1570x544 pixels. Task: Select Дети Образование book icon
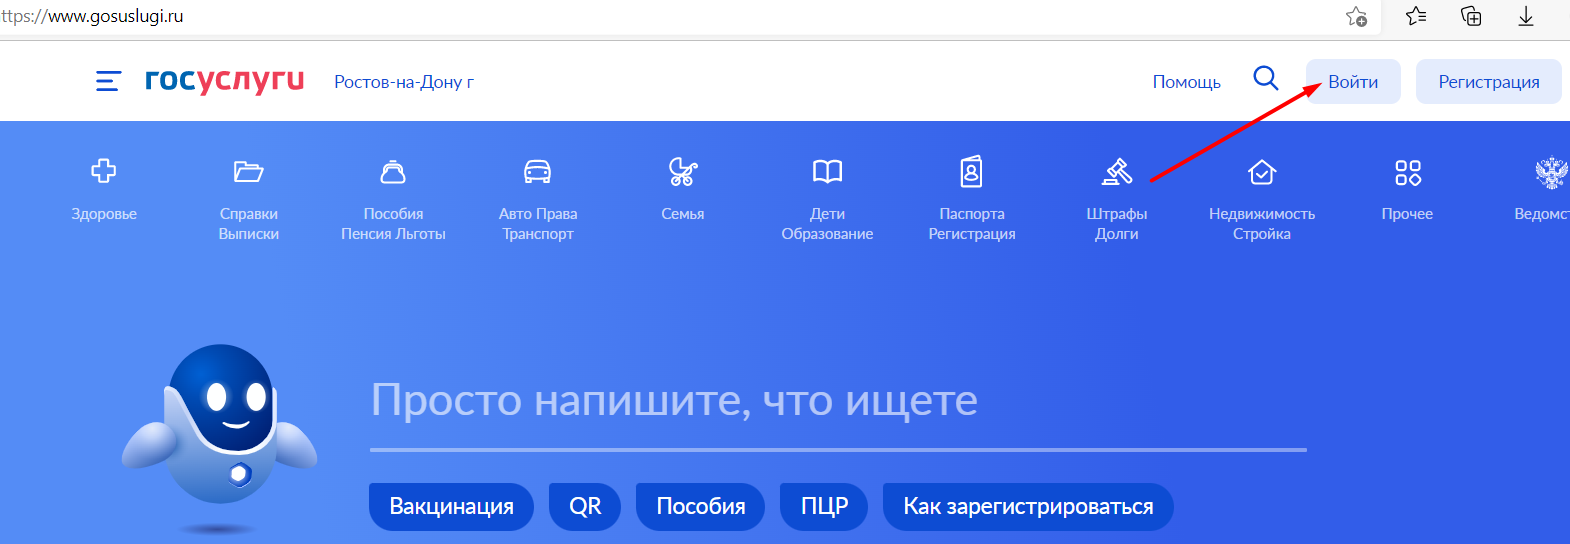827,172
